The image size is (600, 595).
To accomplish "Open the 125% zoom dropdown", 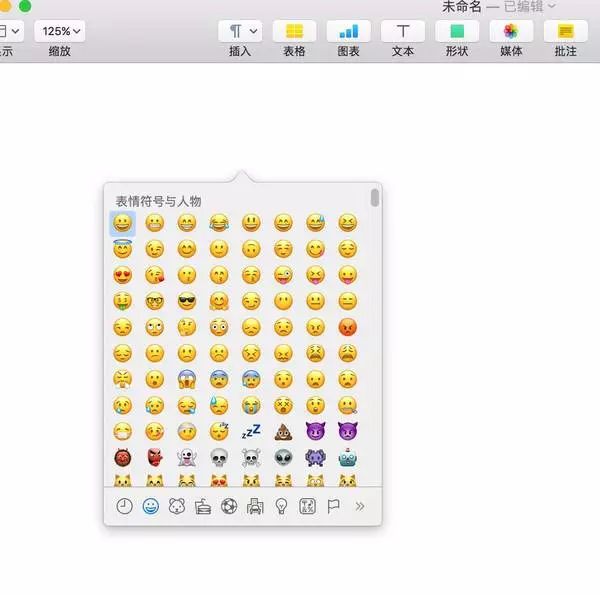I will [x=60, y=31].
